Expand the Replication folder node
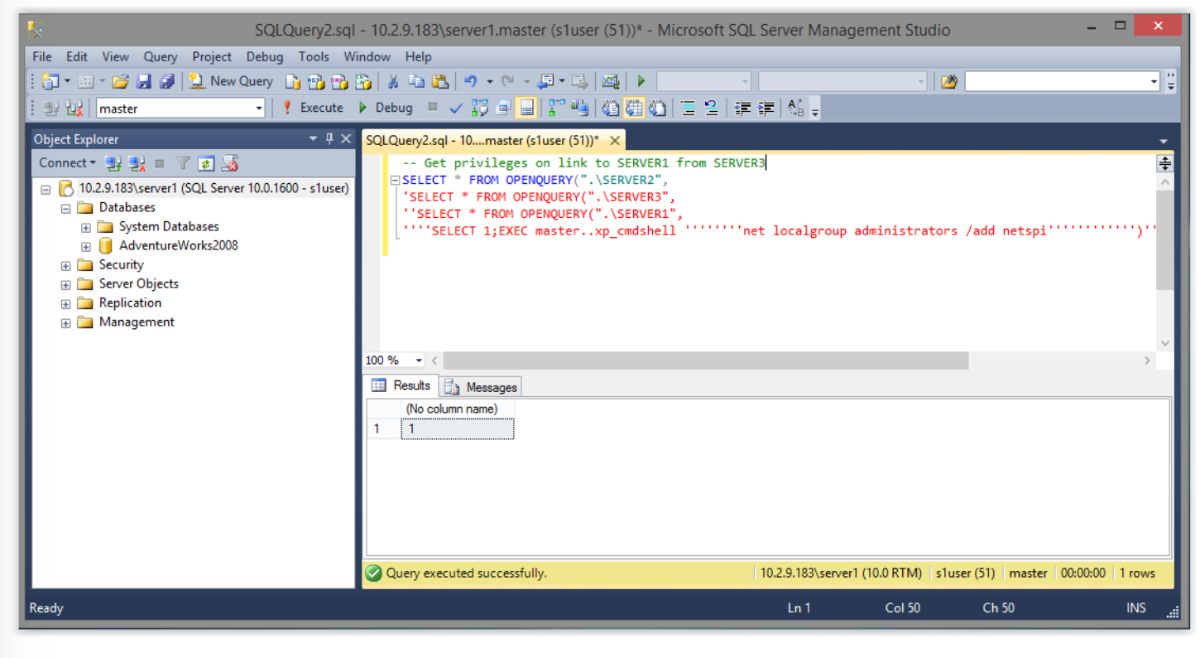Viewport: 1200px width, 658px height. coord(66,303)
